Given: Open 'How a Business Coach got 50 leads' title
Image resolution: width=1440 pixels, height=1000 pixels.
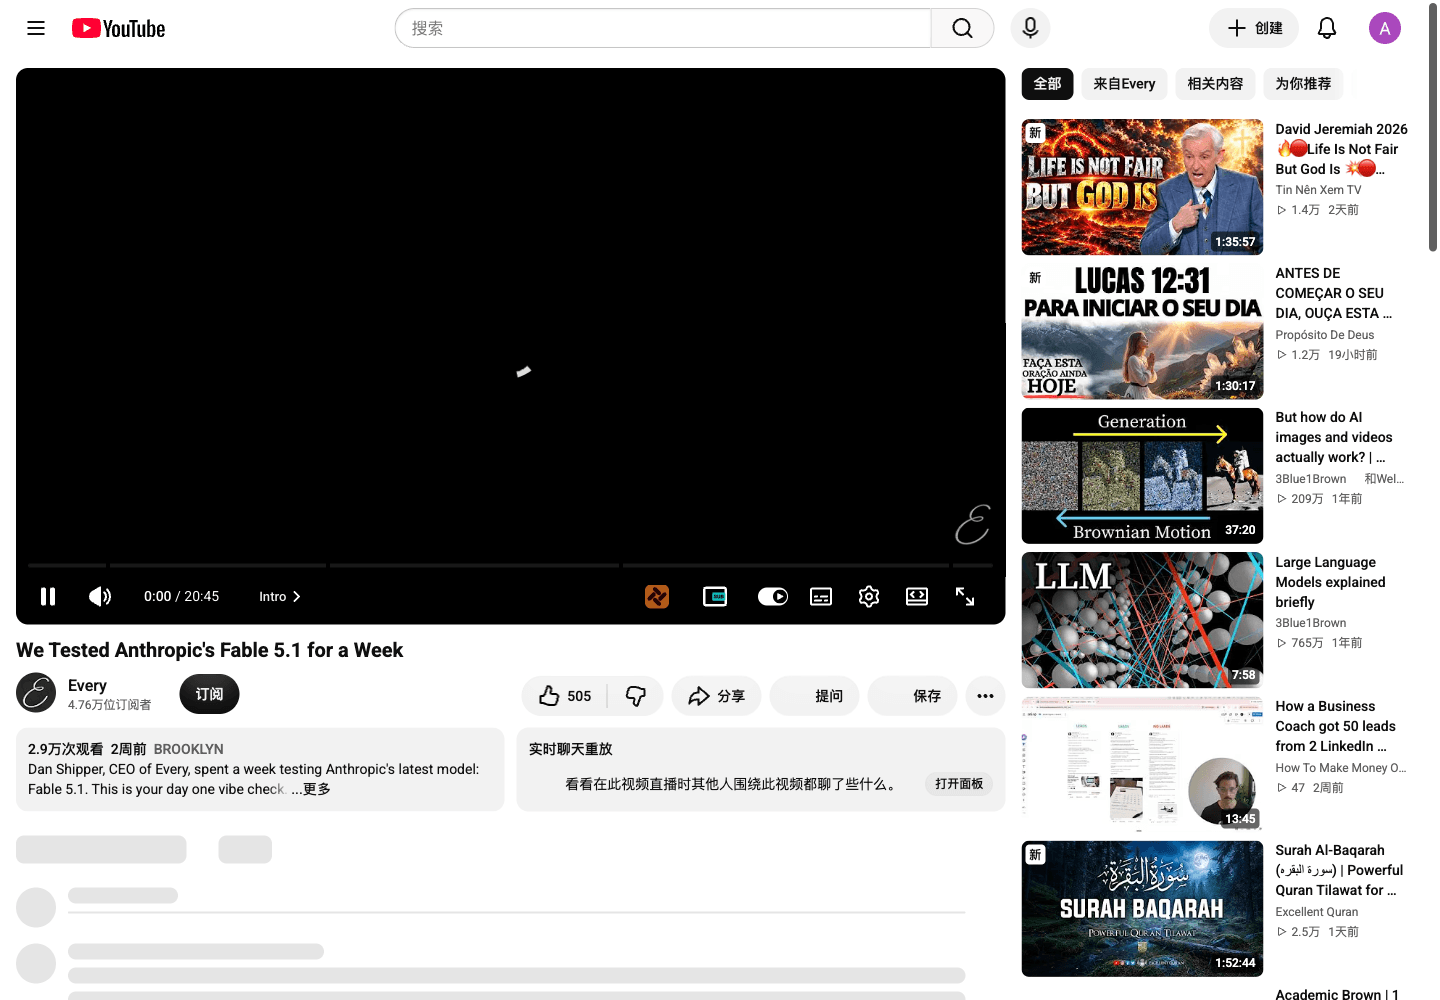Looking at the screenshot, I should click(x=1335, y=726).
